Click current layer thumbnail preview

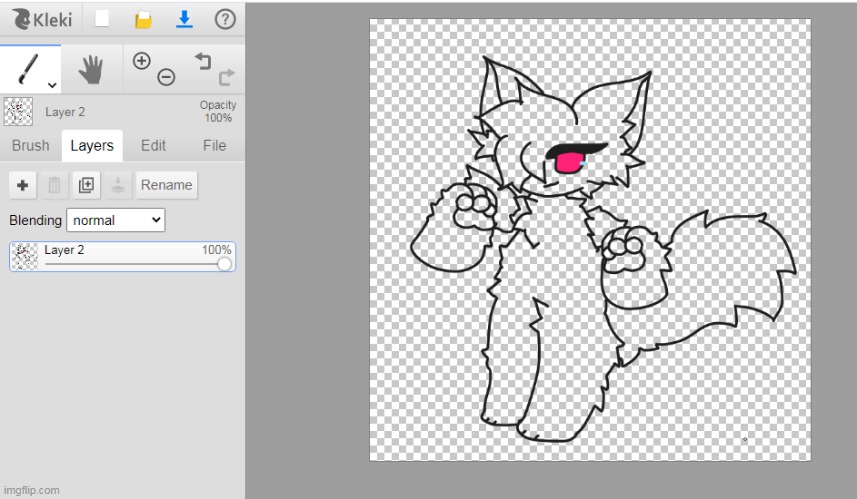(18, 111)
